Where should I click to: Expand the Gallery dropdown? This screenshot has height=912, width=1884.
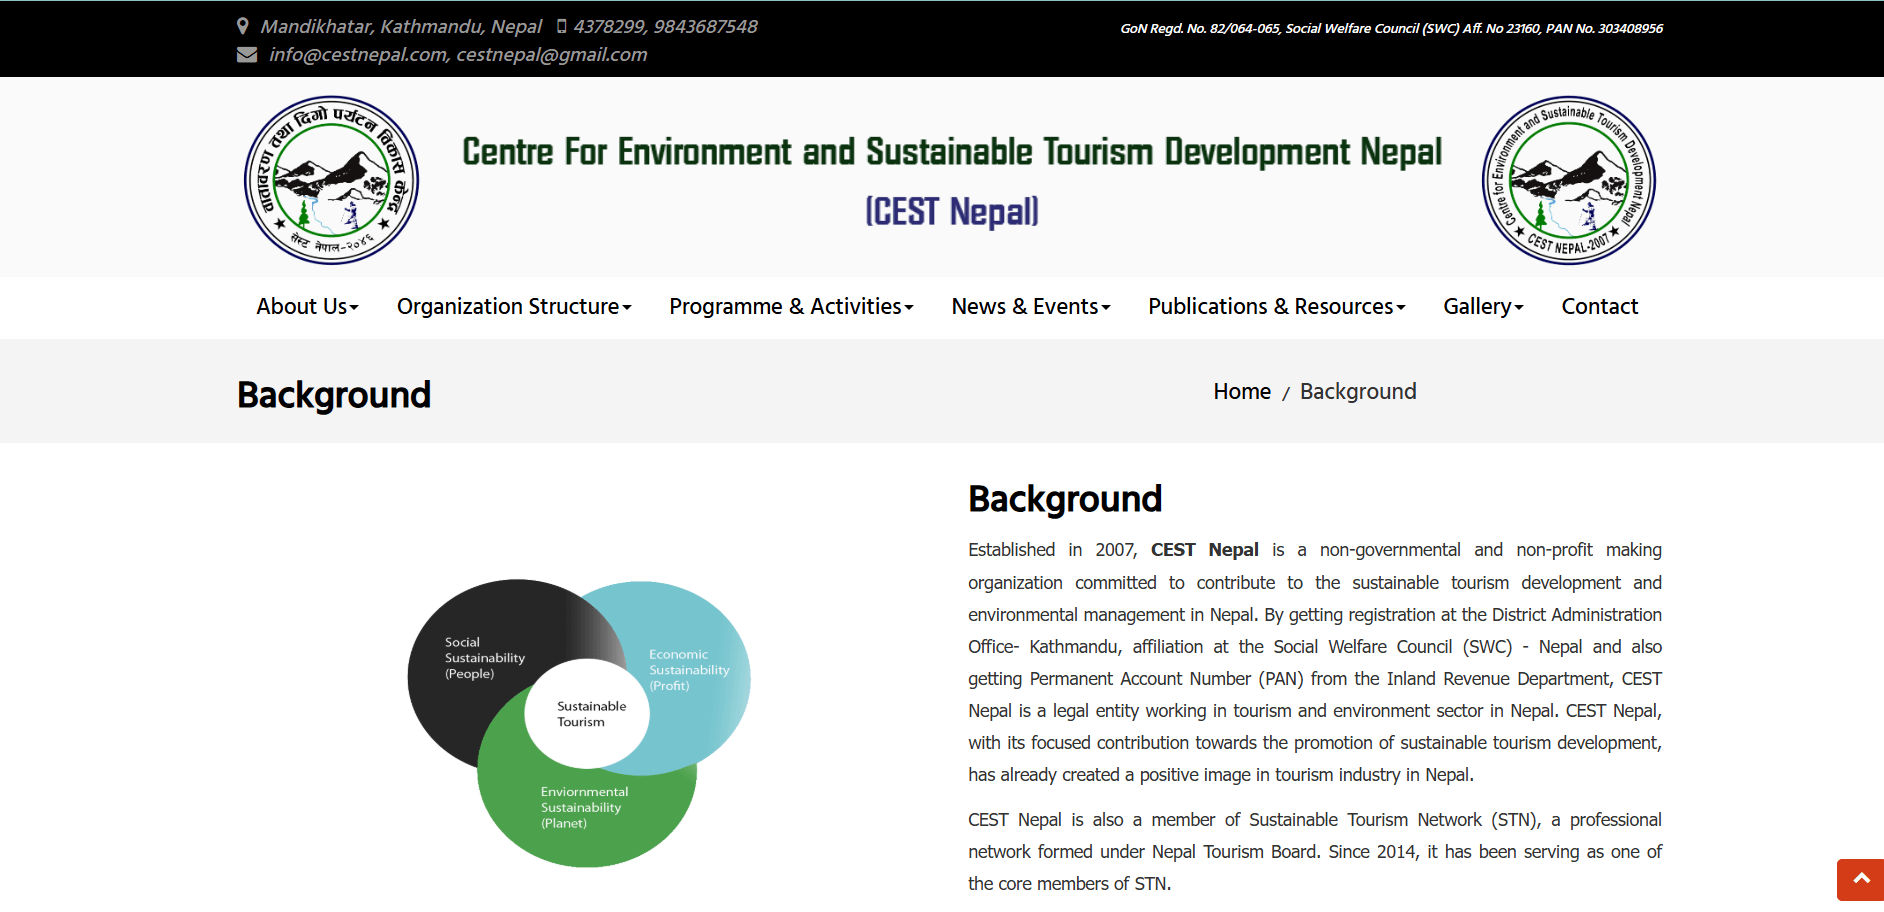pyautogui.click(x=1482, y=307)
